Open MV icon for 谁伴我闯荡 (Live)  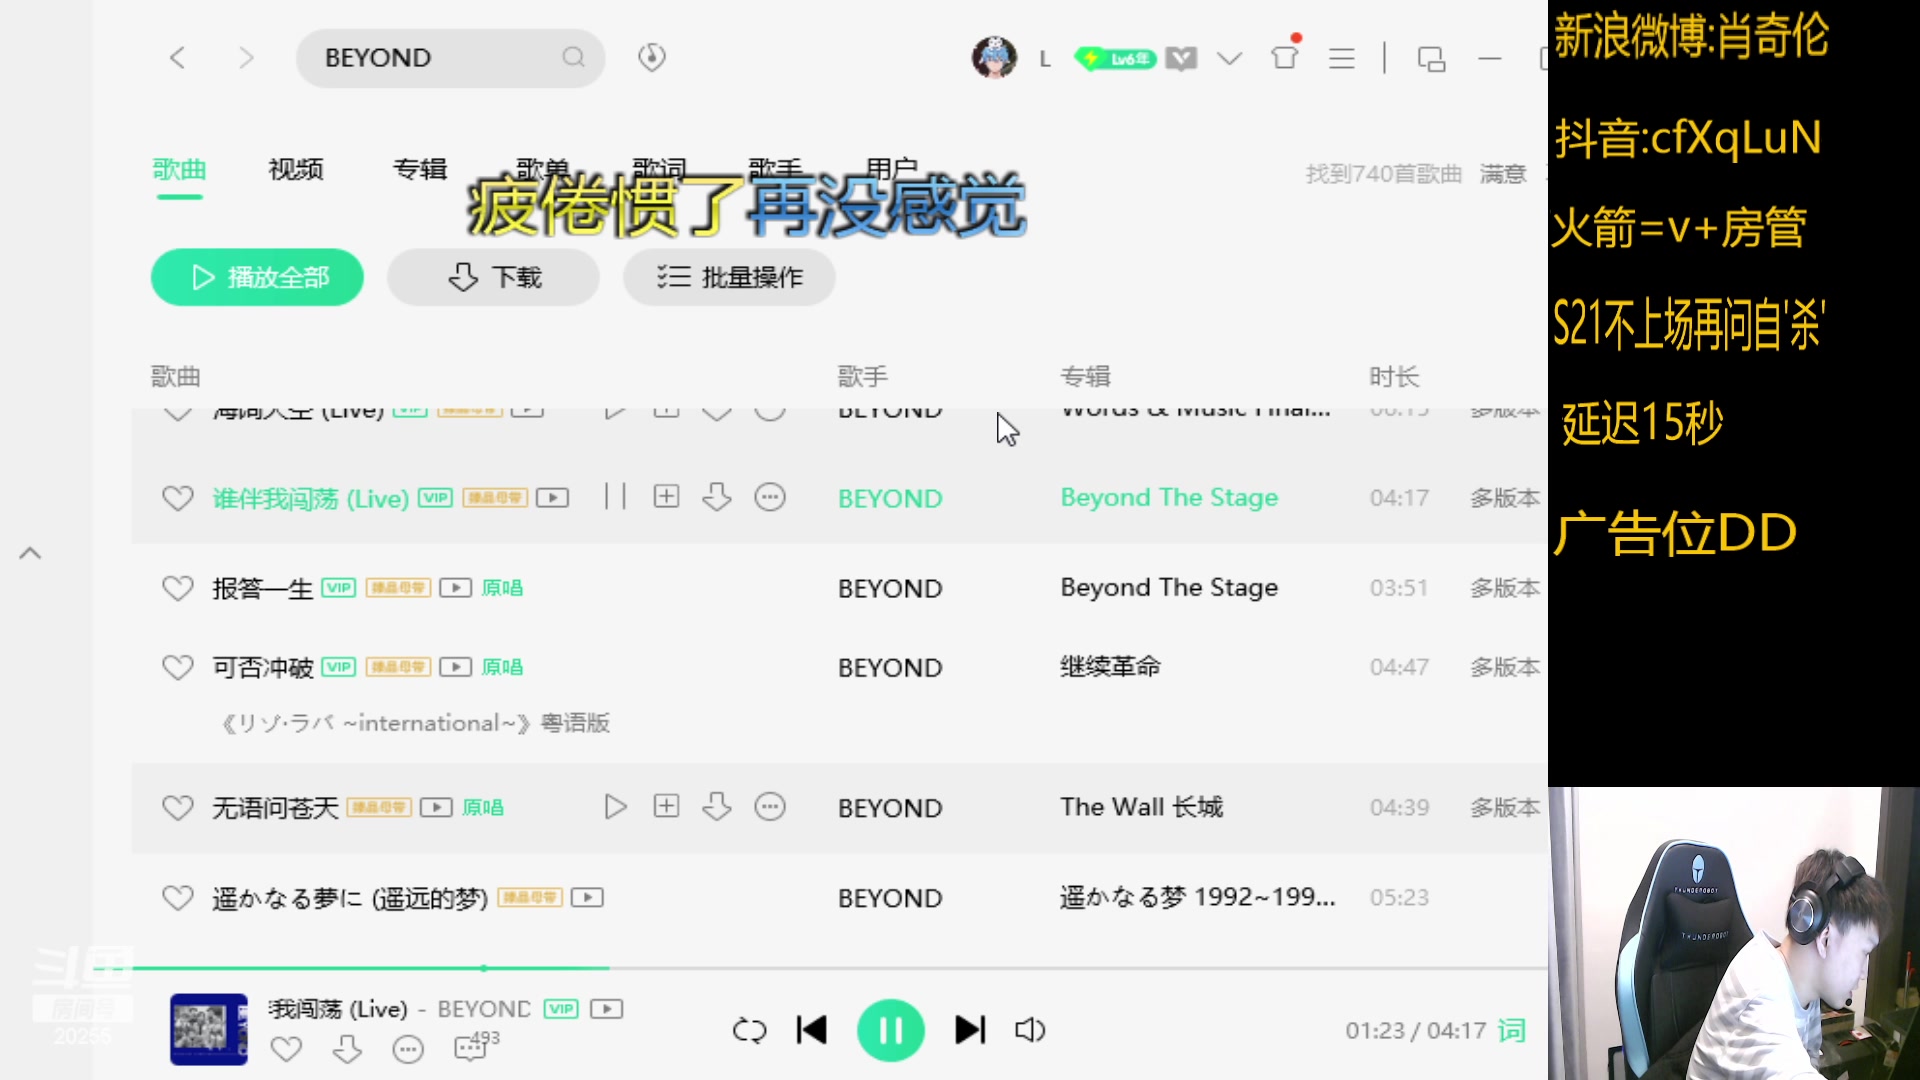[x=552, y=498]
